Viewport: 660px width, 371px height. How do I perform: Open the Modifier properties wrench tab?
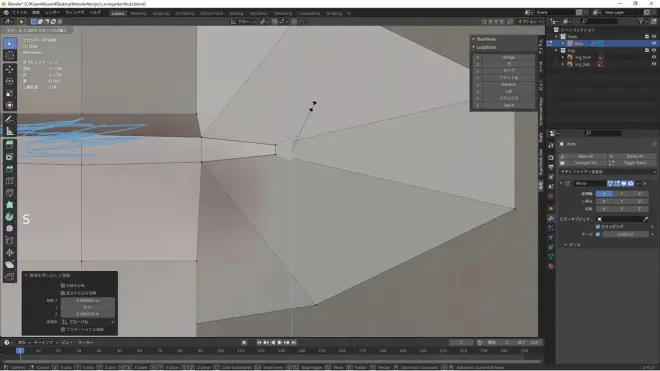(551, 218)
